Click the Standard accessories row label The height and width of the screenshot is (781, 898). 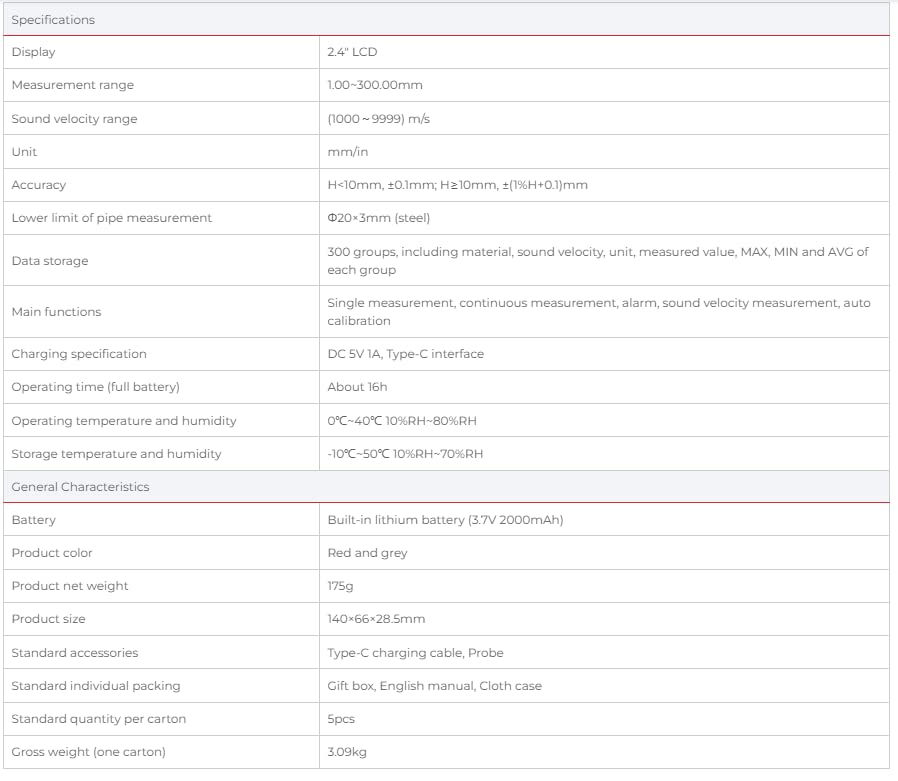point(74,653)
